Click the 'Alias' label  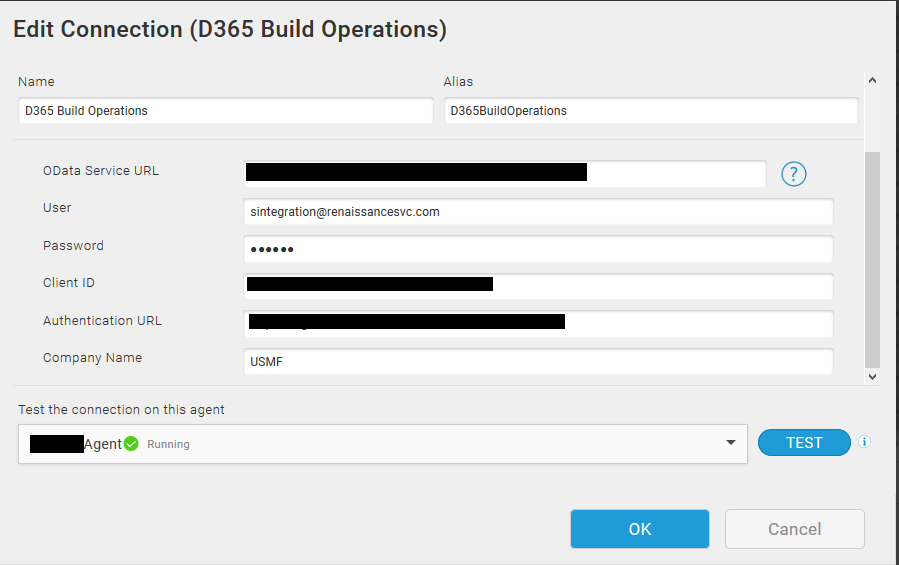[x=458, y=81]
